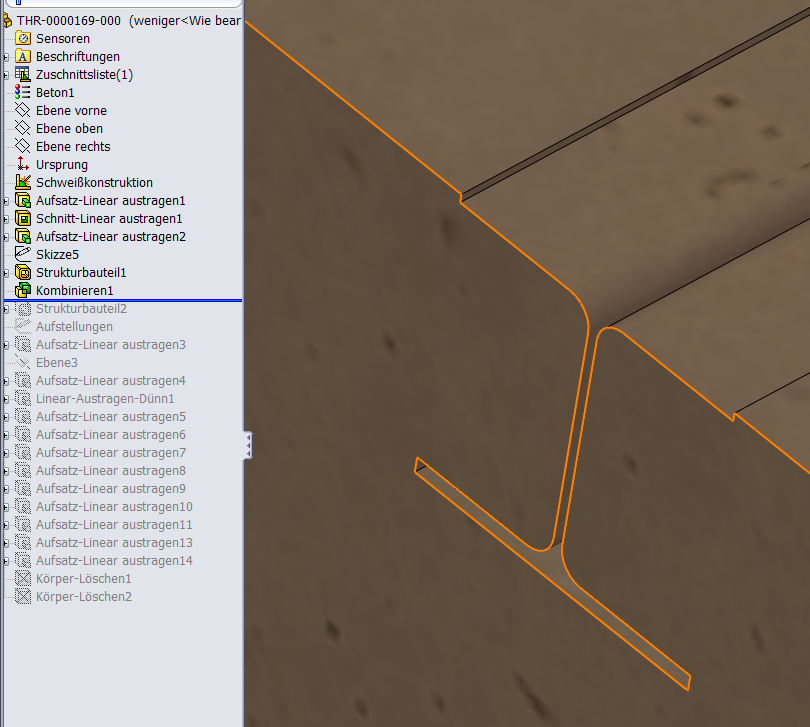This screenshot has height=727, width=810.
Task: Expand the Strukturbauteil2 feature
Action: 6,309
